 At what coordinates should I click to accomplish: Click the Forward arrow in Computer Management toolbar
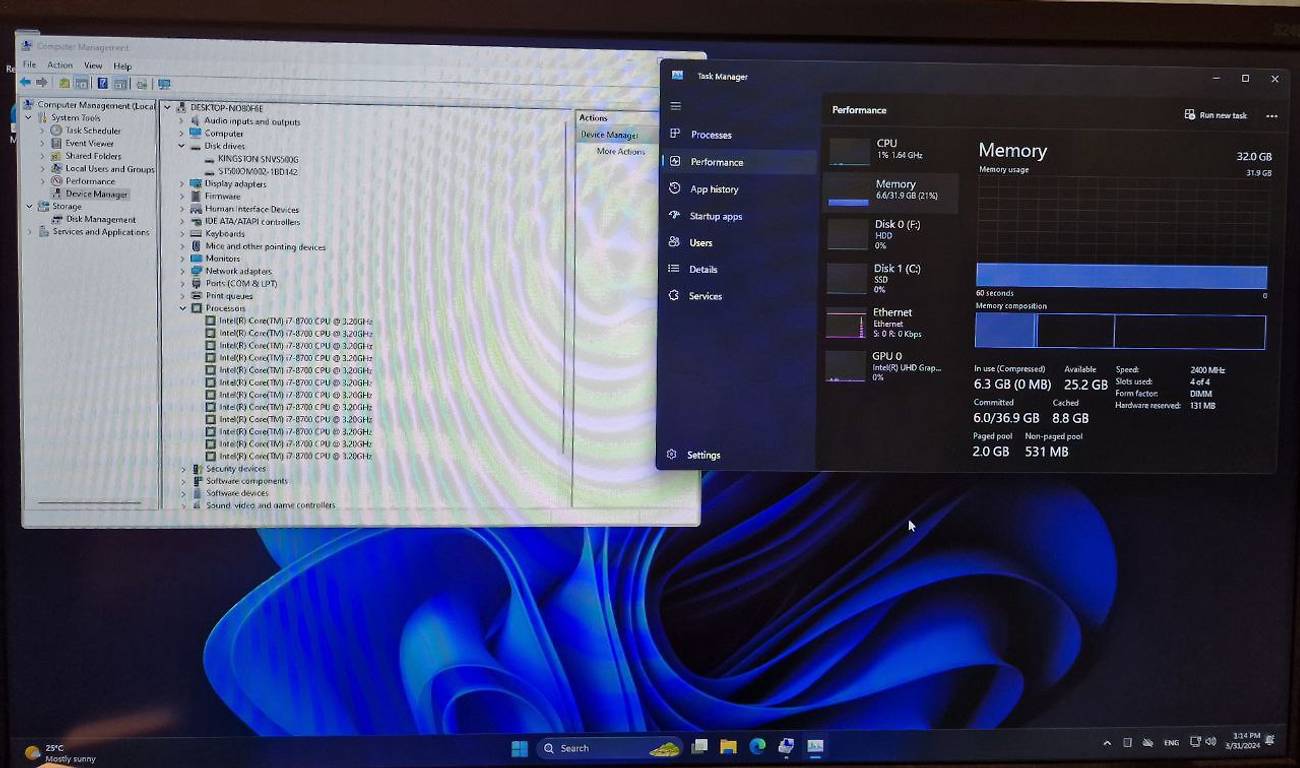(x=41, y=83)
